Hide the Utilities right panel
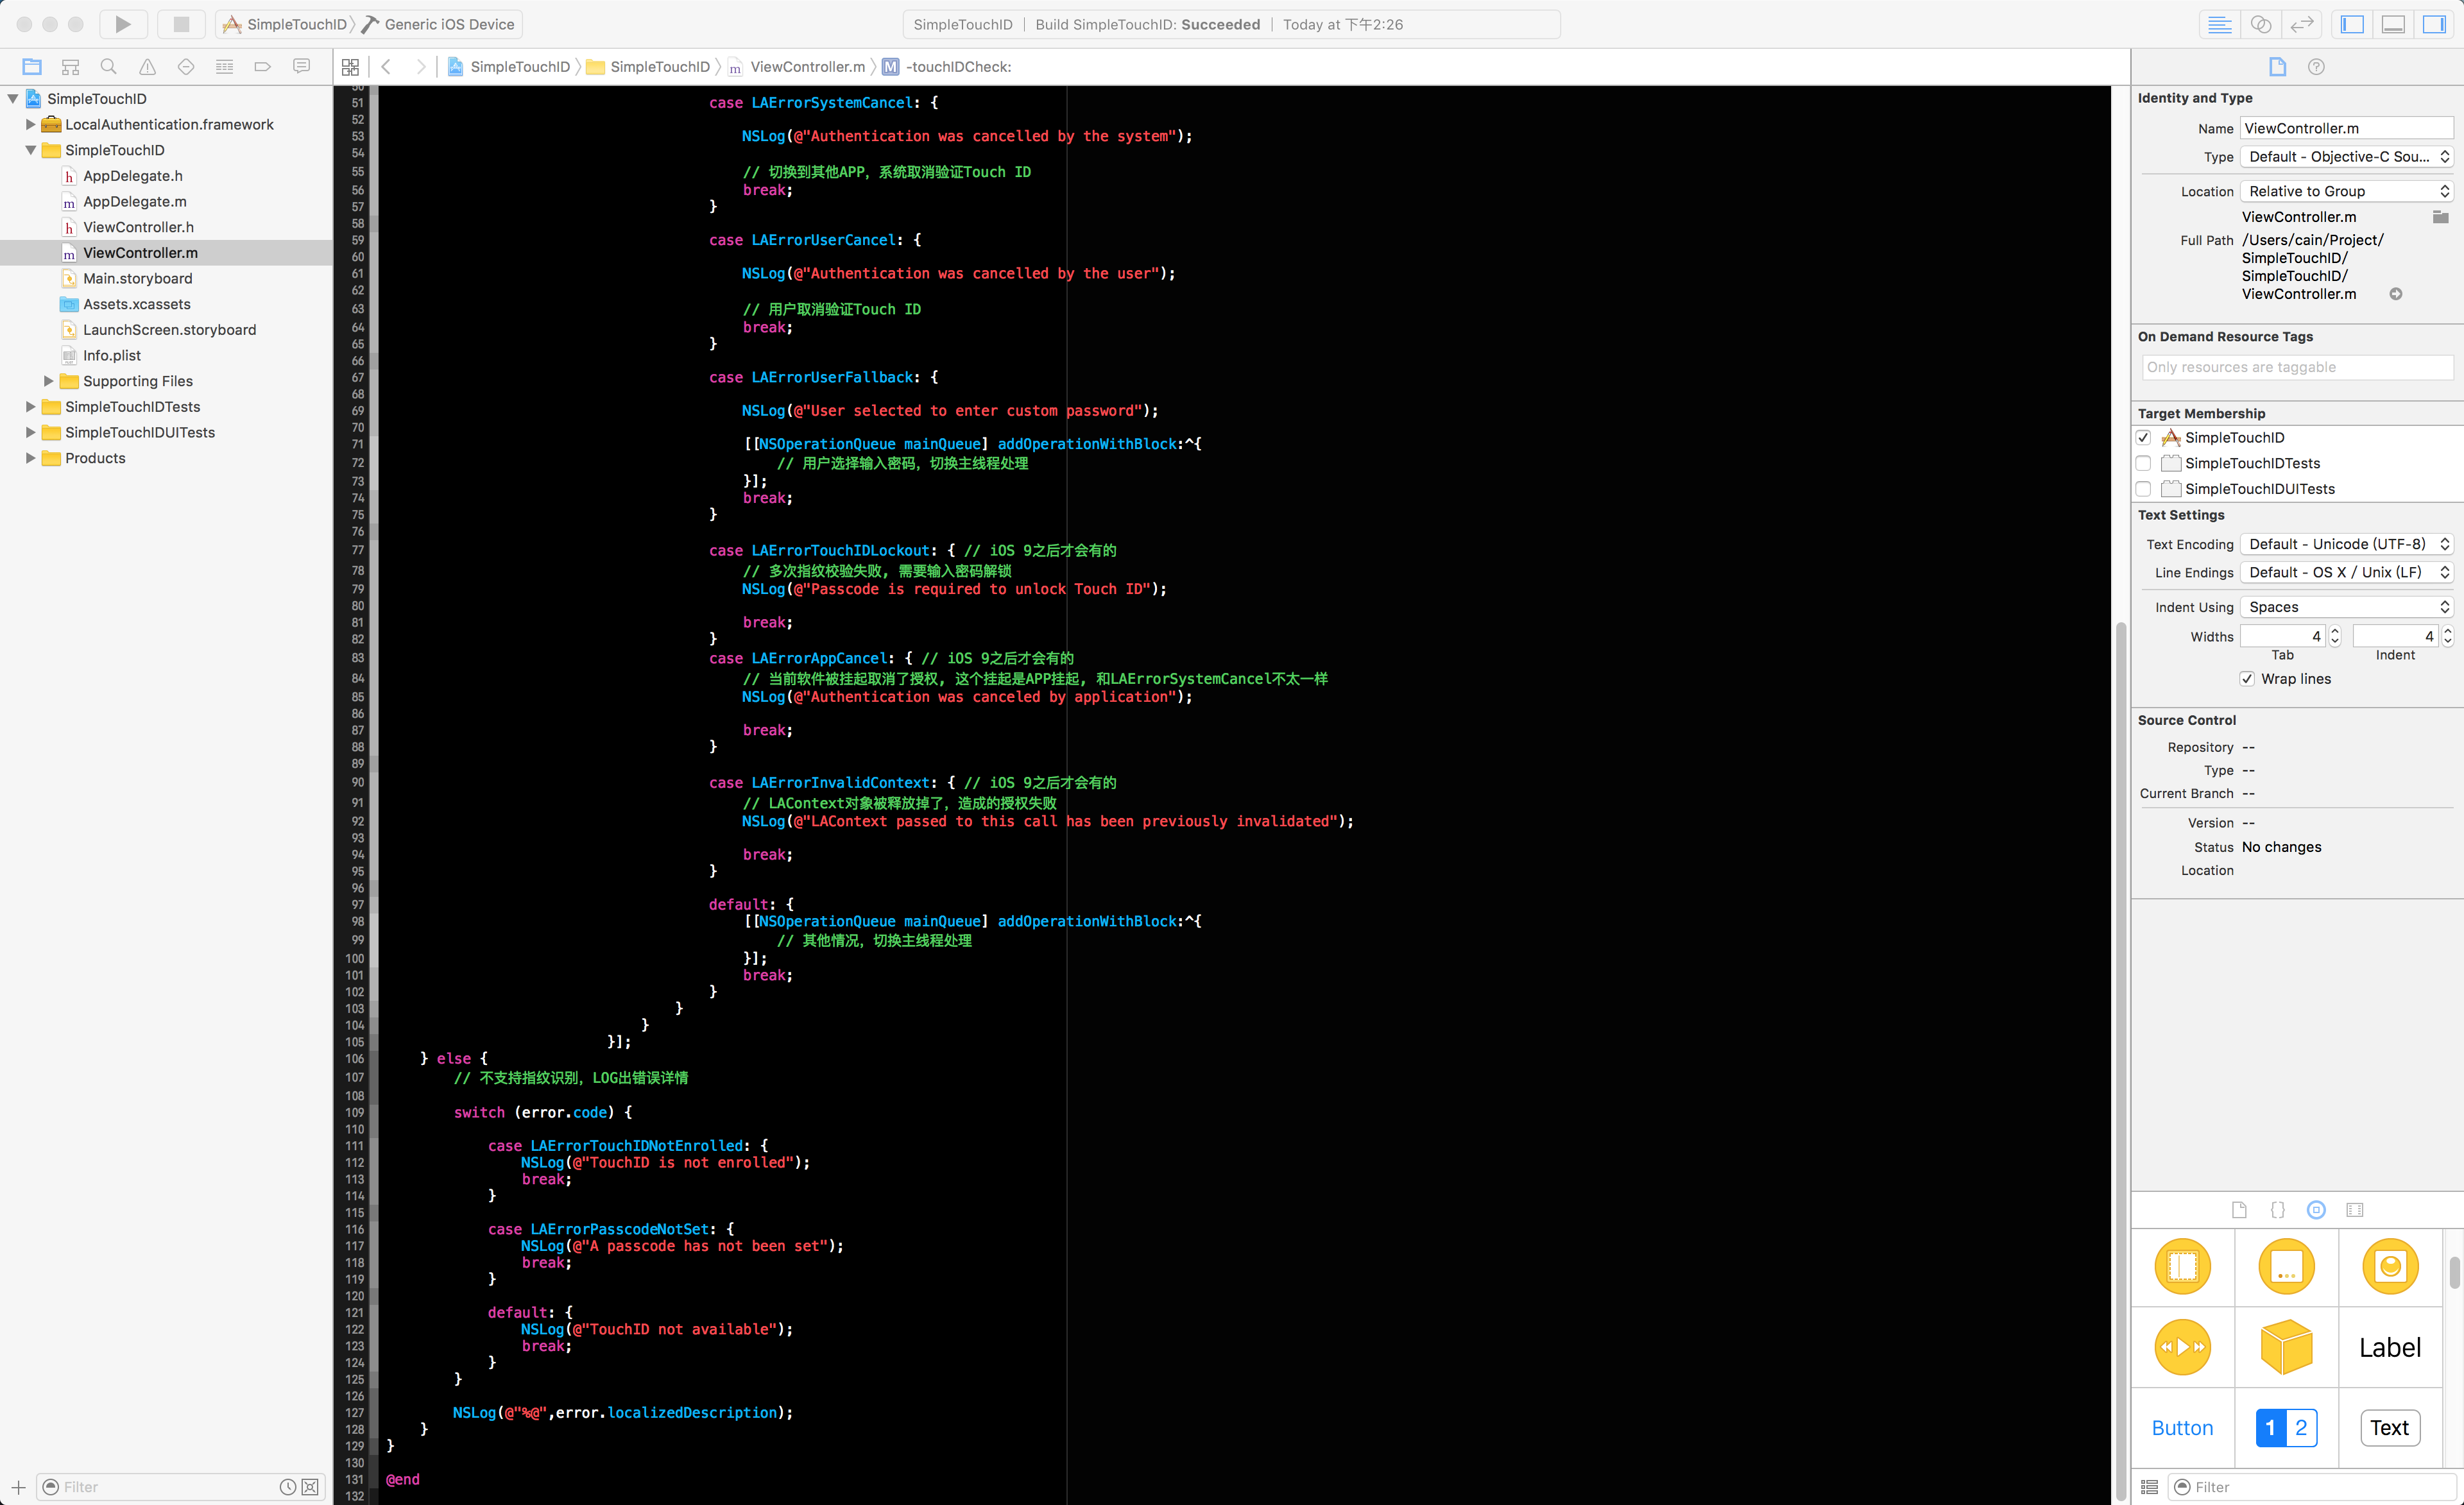The image size is (2464, 1505). tap(2434, 24)
